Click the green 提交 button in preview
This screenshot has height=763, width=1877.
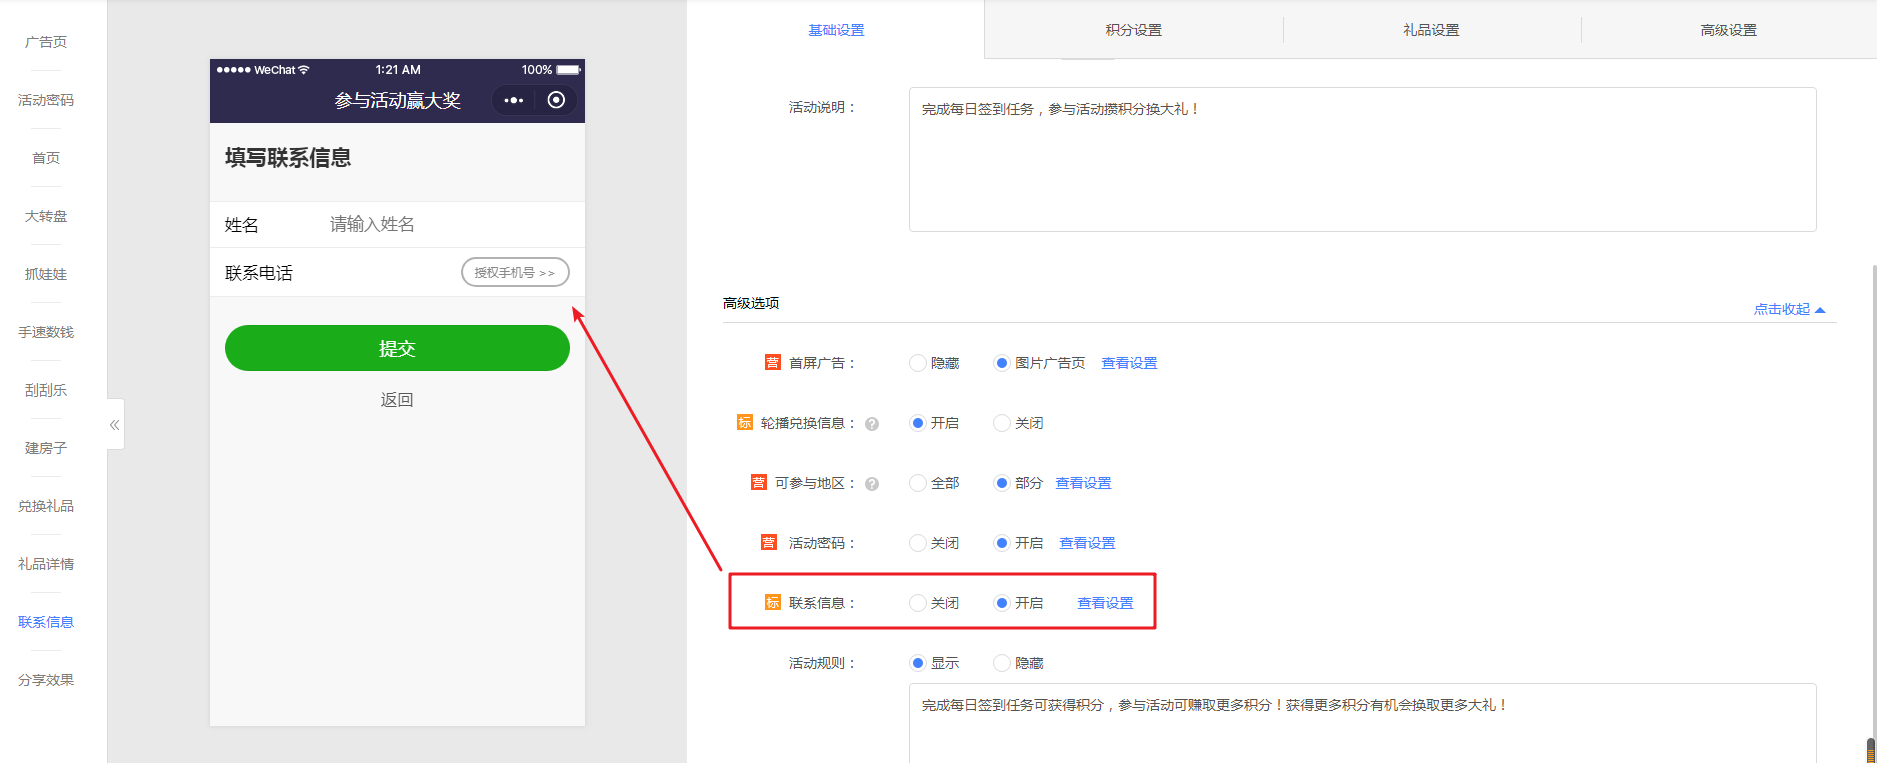pyautogui.click(x=397, y=348)
